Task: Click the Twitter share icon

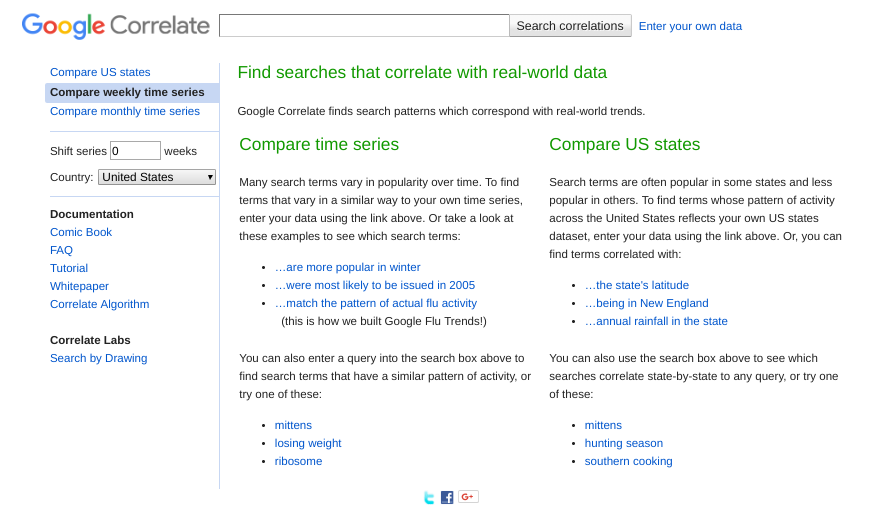Action: (x=429, y=497)
